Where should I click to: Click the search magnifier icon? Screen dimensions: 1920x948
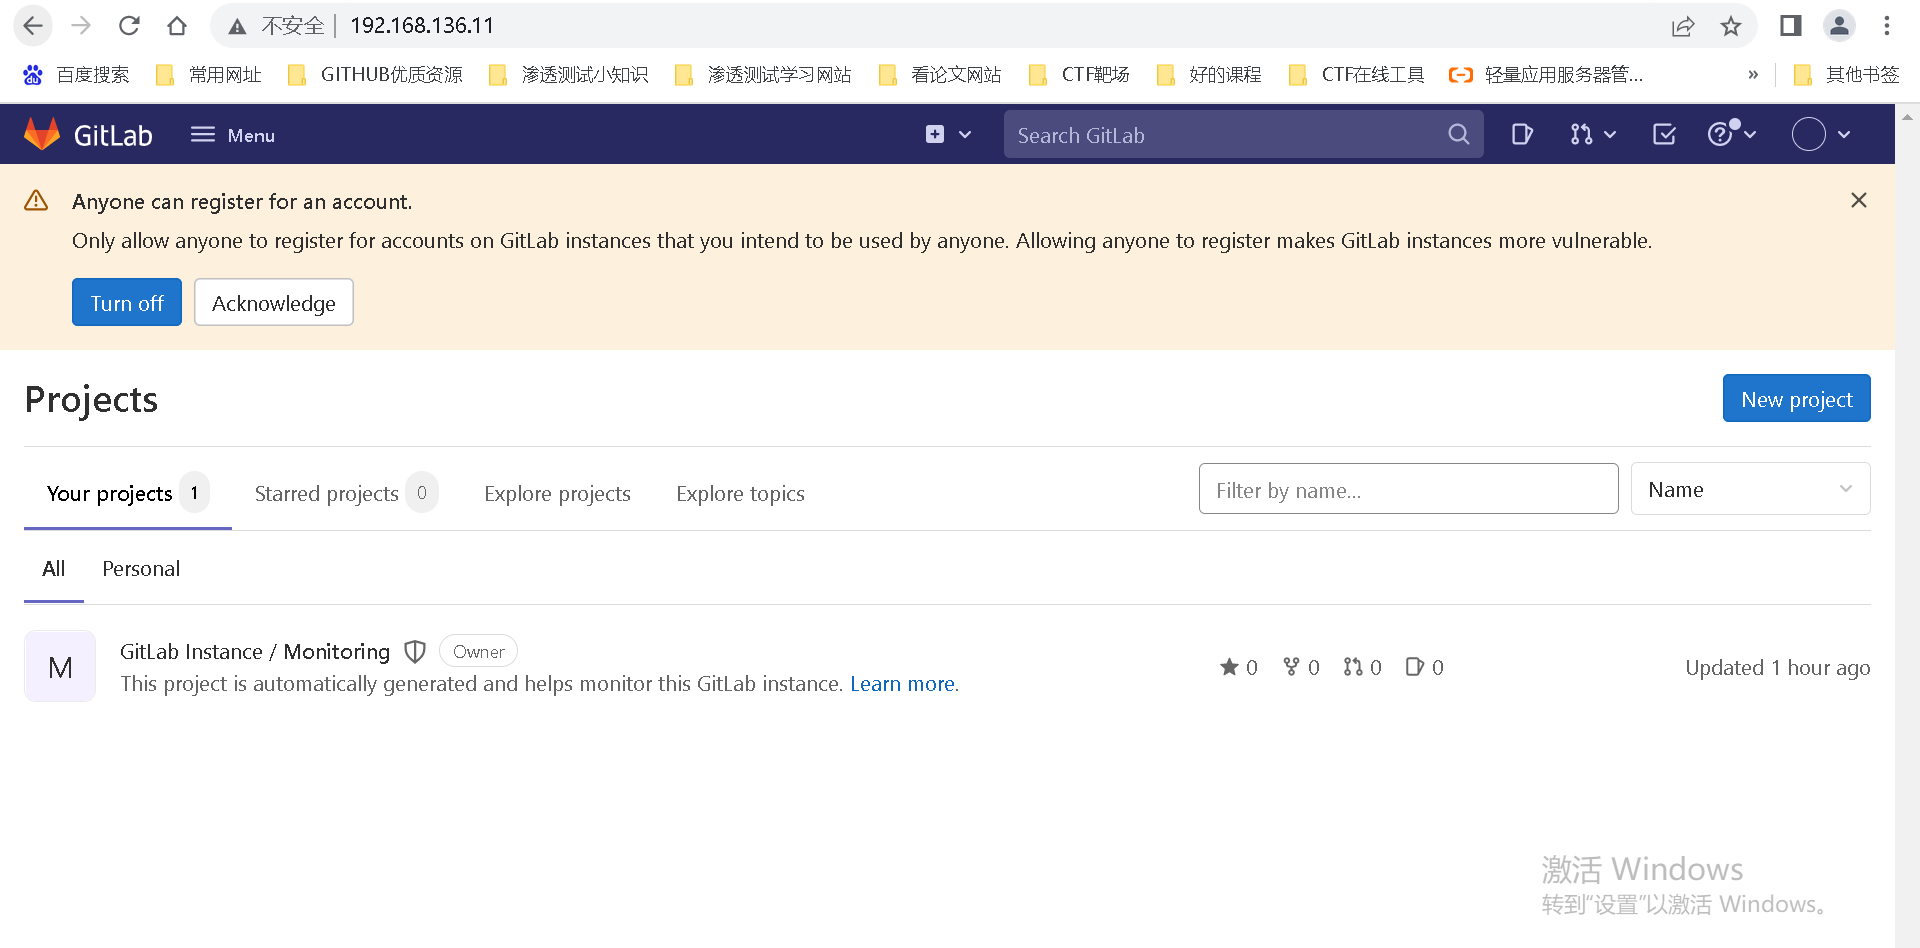click(1459, 134)
